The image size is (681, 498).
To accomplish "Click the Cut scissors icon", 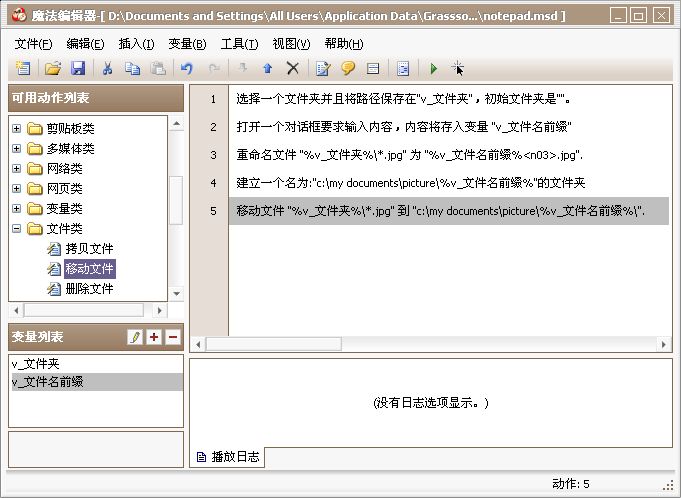I will click(x=107, y=68).
